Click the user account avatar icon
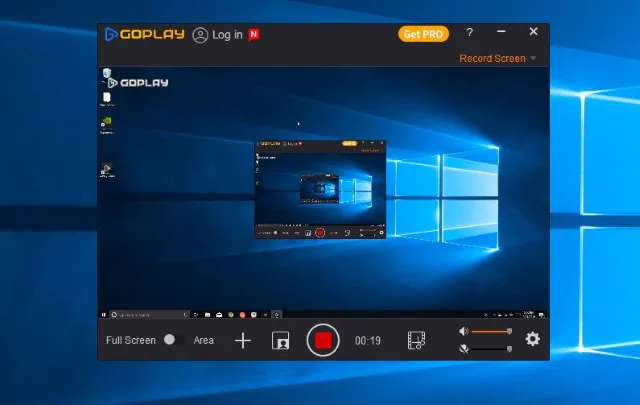 200,35
